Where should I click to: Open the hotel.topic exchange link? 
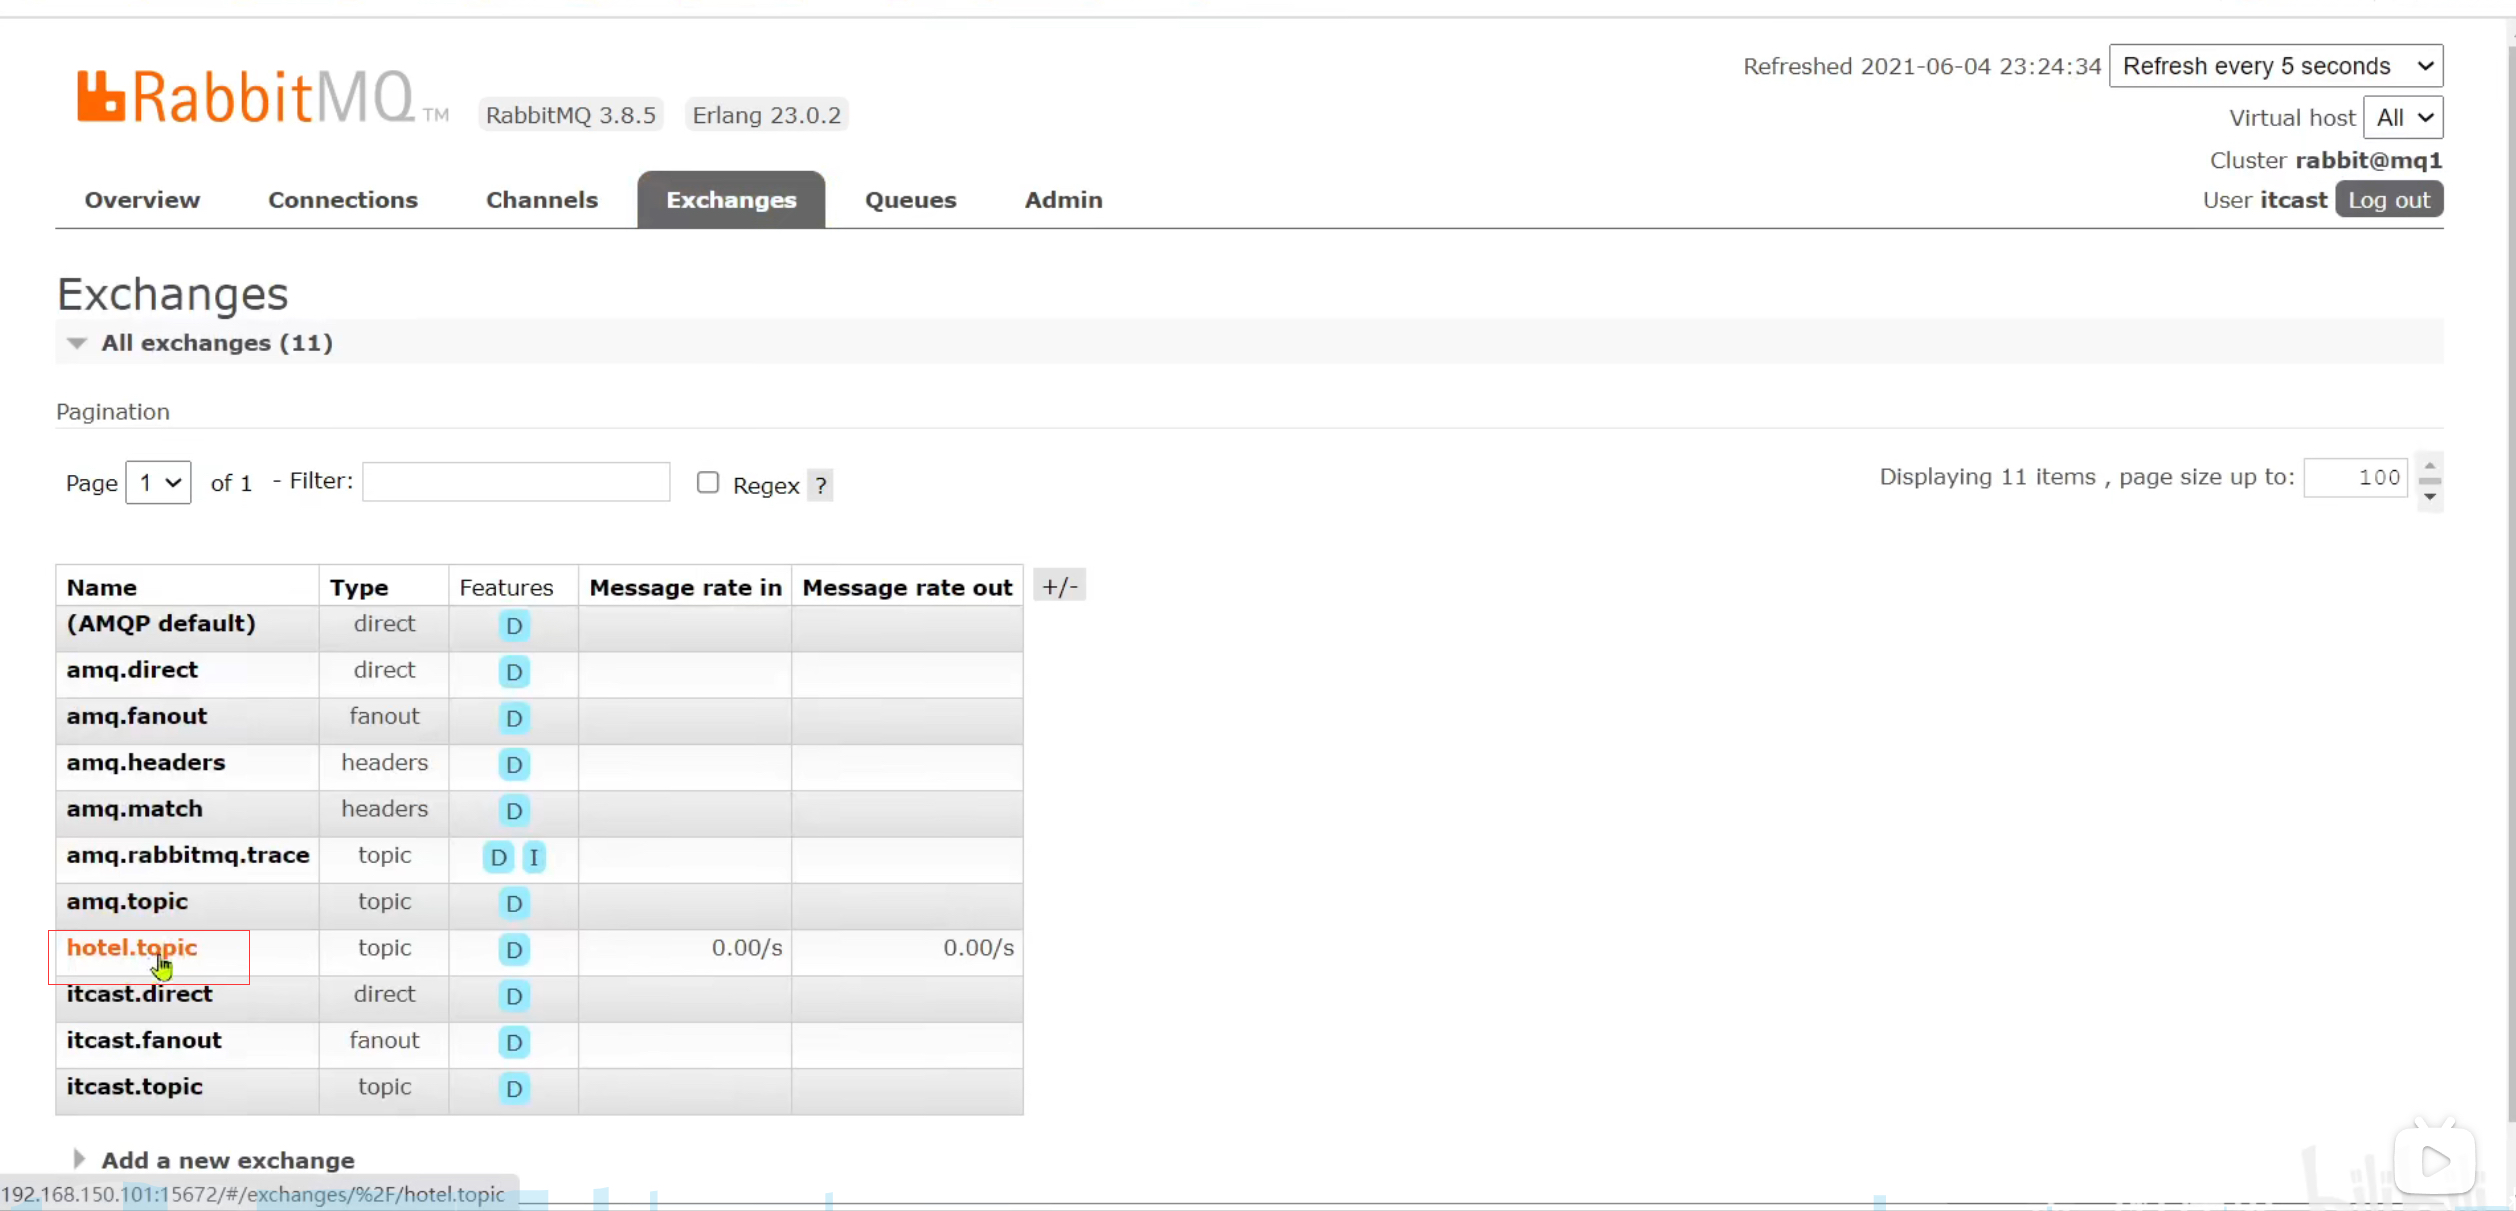[x=132, y=948]
